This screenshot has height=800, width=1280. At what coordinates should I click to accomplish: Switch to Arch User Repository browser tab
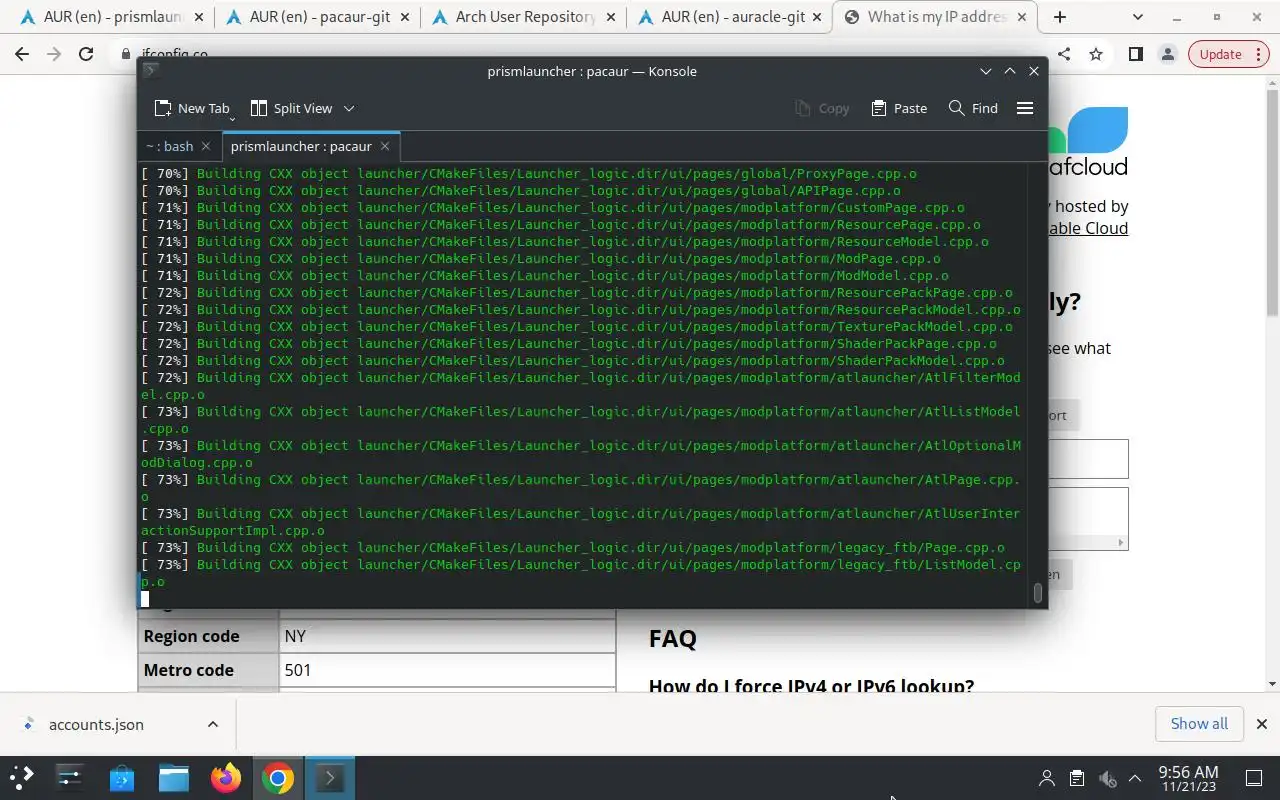[524, 17]
